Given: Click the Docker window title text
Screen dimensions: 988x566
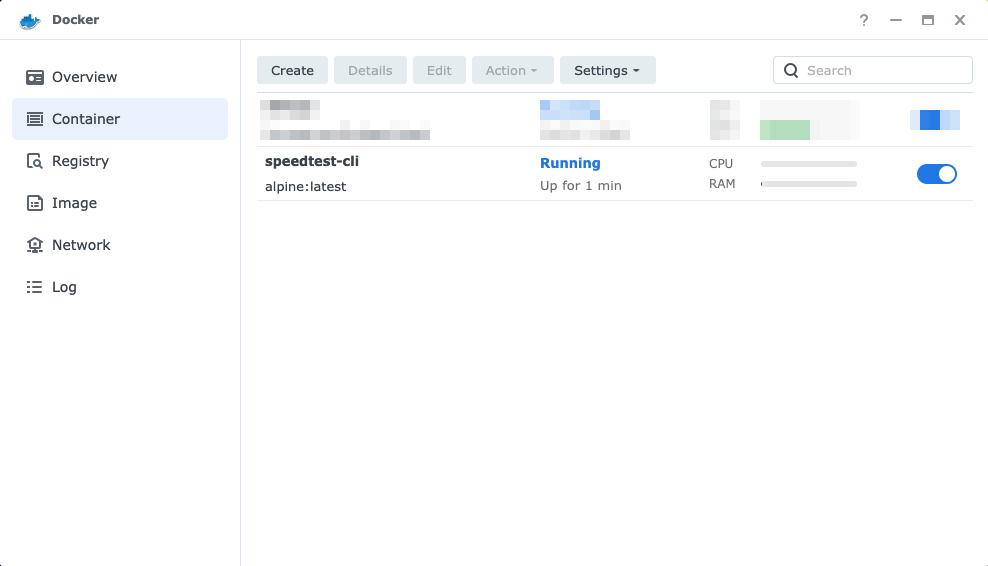Looking at the screenshot, I should 76,20.
